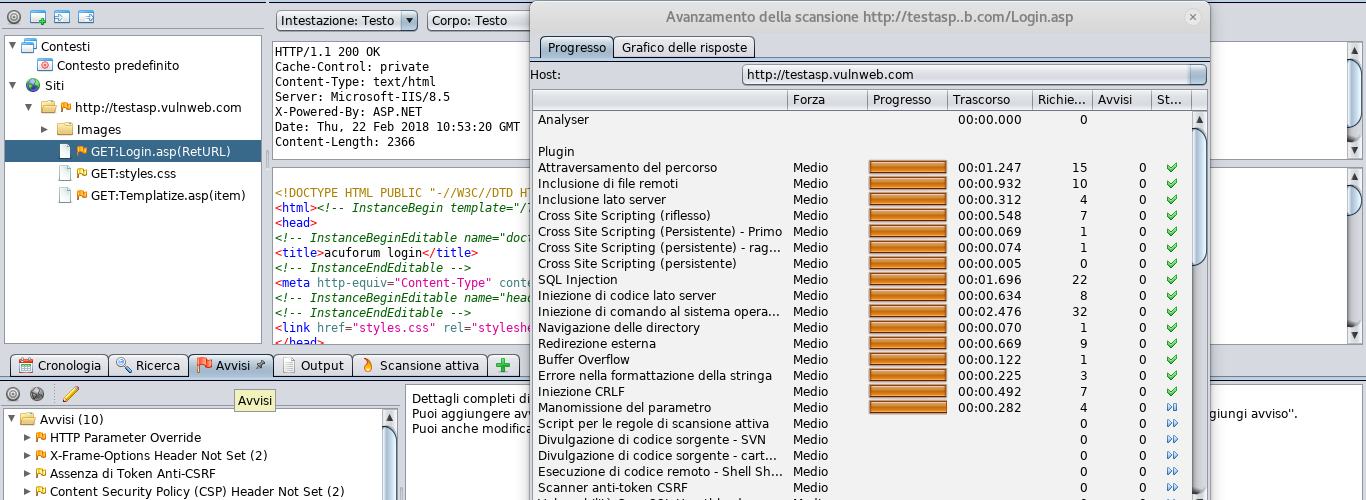Click the export context icon

86,17
